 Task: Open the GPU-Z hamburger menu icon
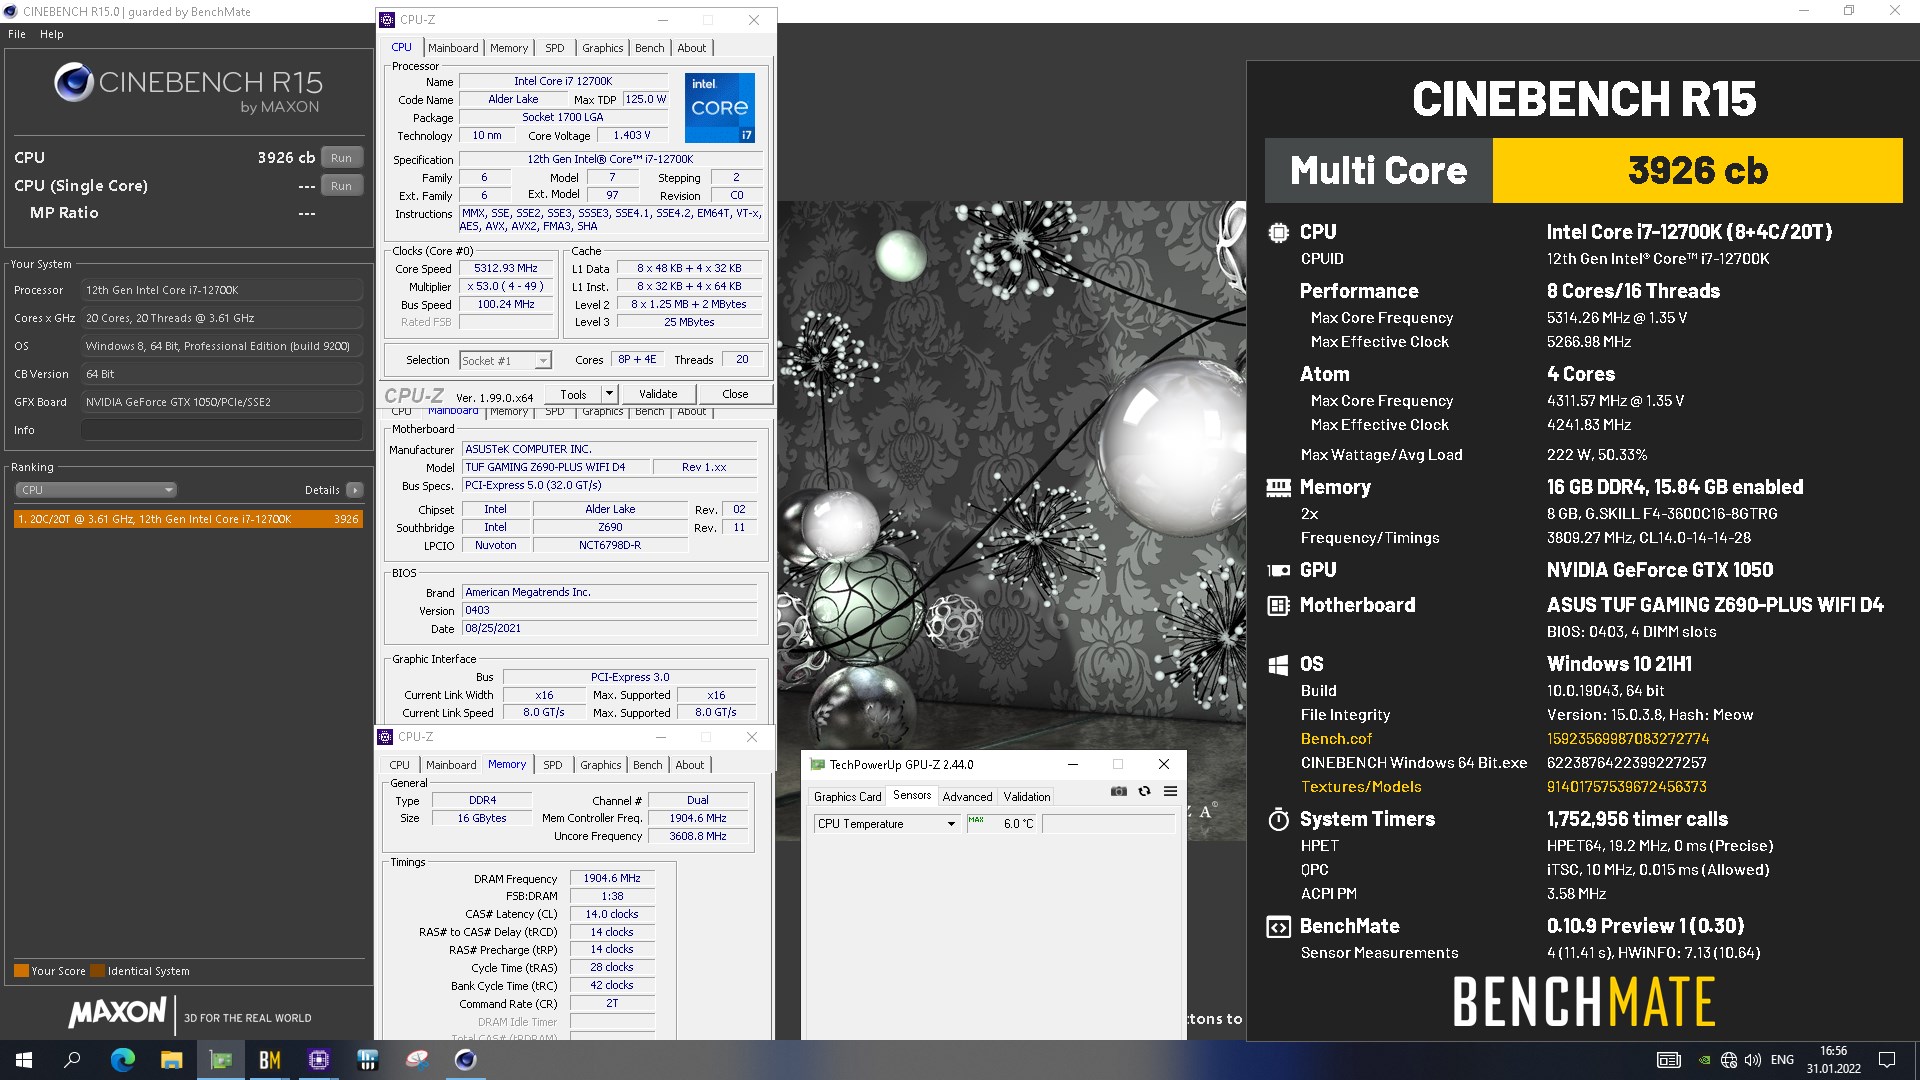pyautogui.click(x=1170, y=791)
